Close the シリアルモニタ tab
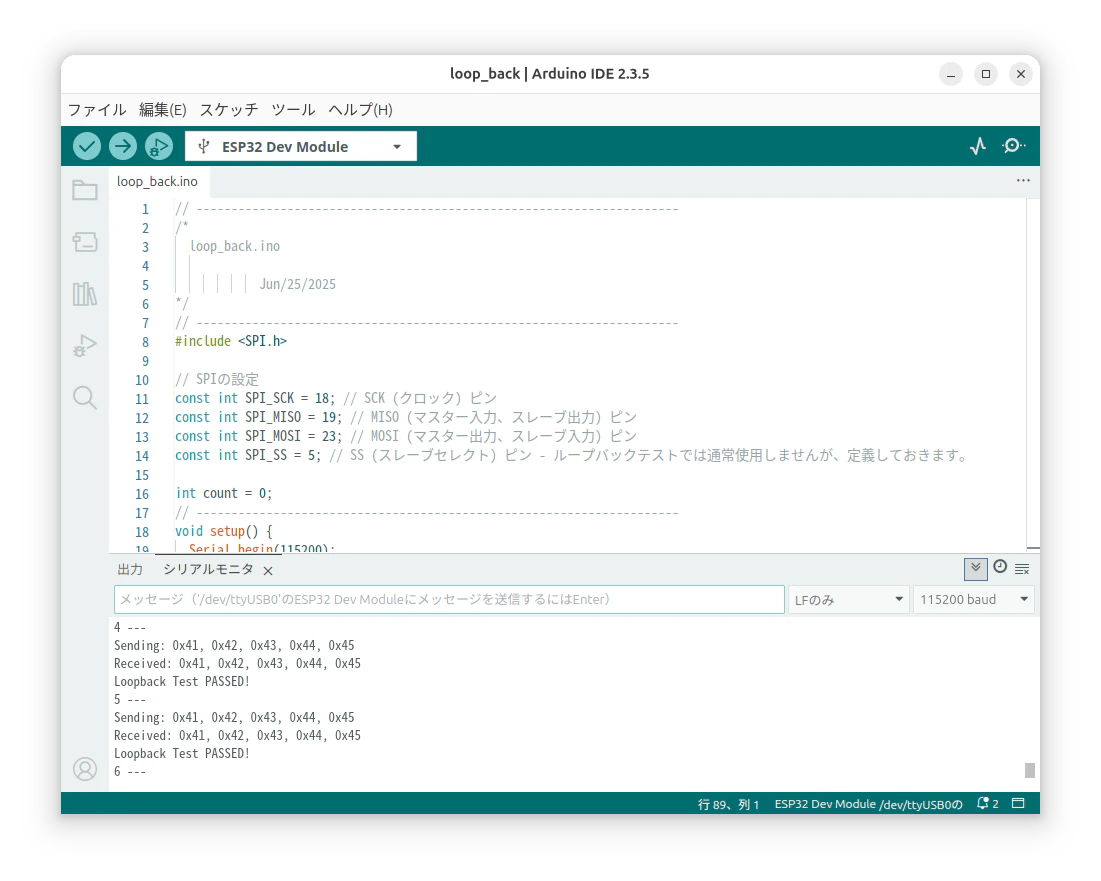 [268, 571]
